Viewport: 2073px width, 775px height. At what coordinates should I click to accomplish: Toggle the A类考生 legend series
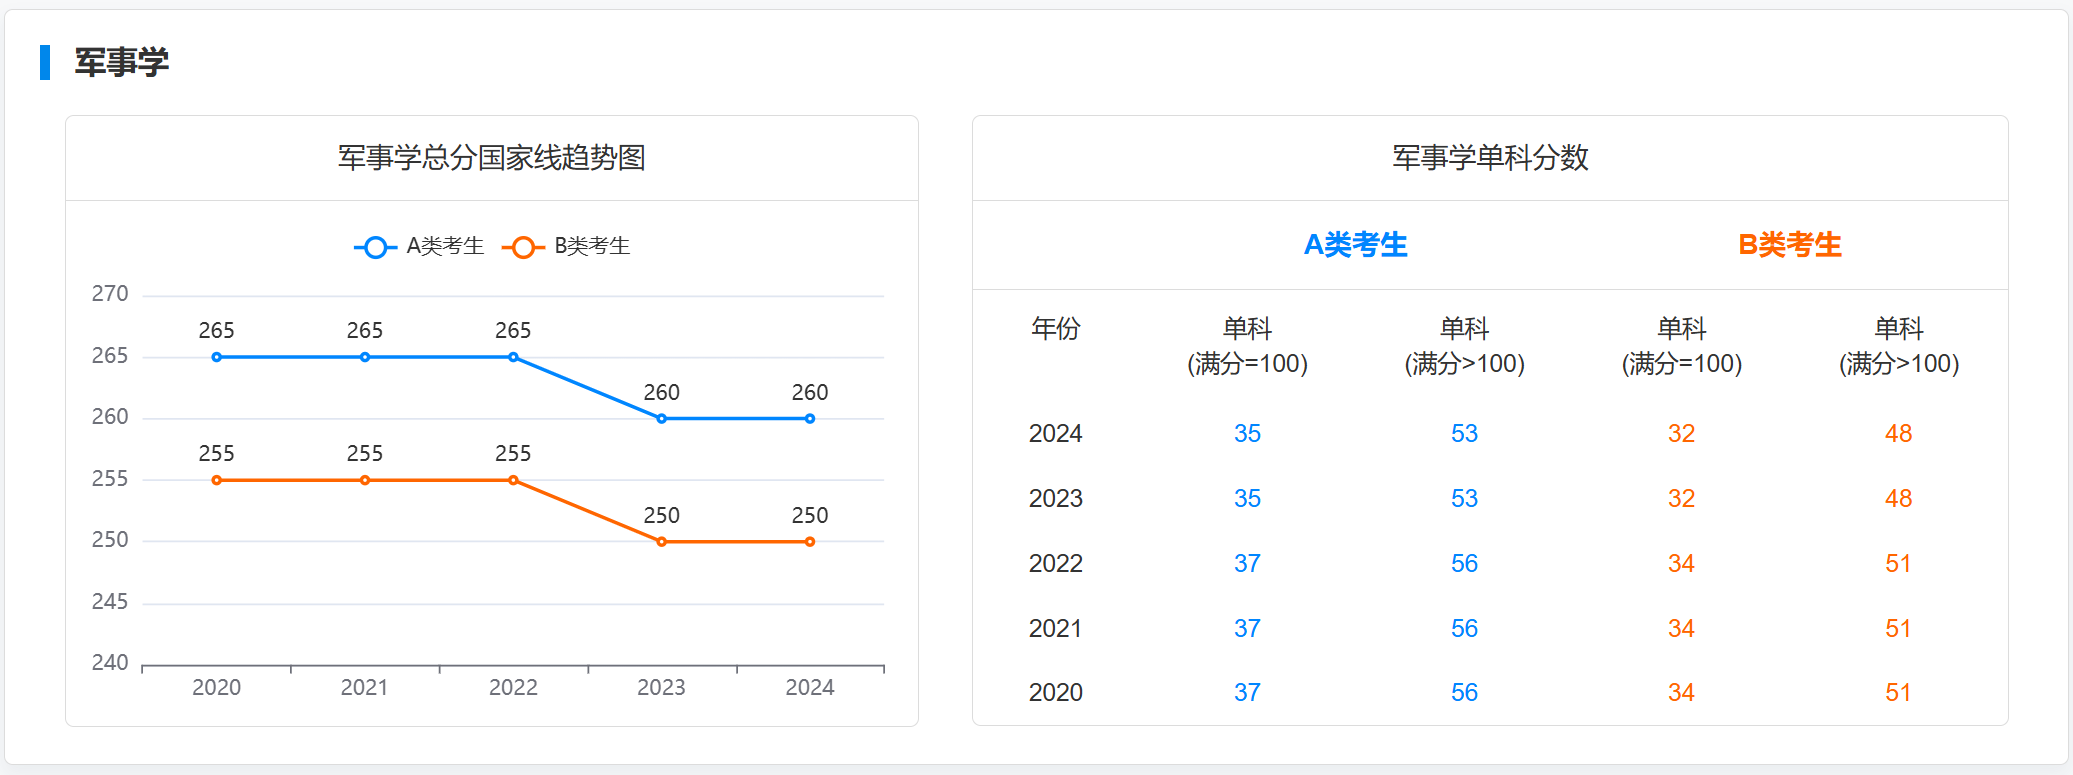click(x=420, y=247)
